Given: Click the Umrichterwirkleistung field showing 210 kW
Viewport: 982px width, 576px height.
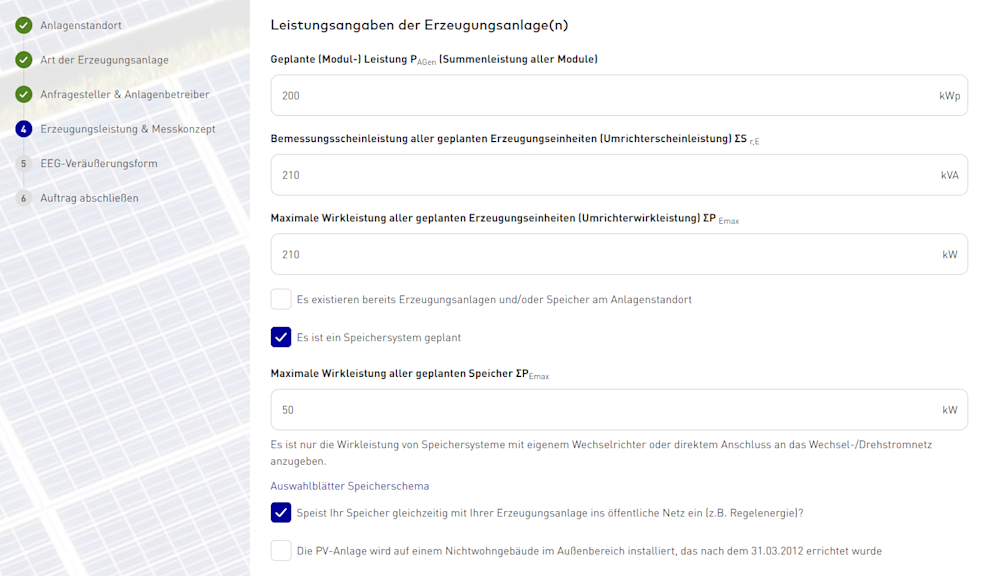Looking at the screenshot, I should 619,254.
